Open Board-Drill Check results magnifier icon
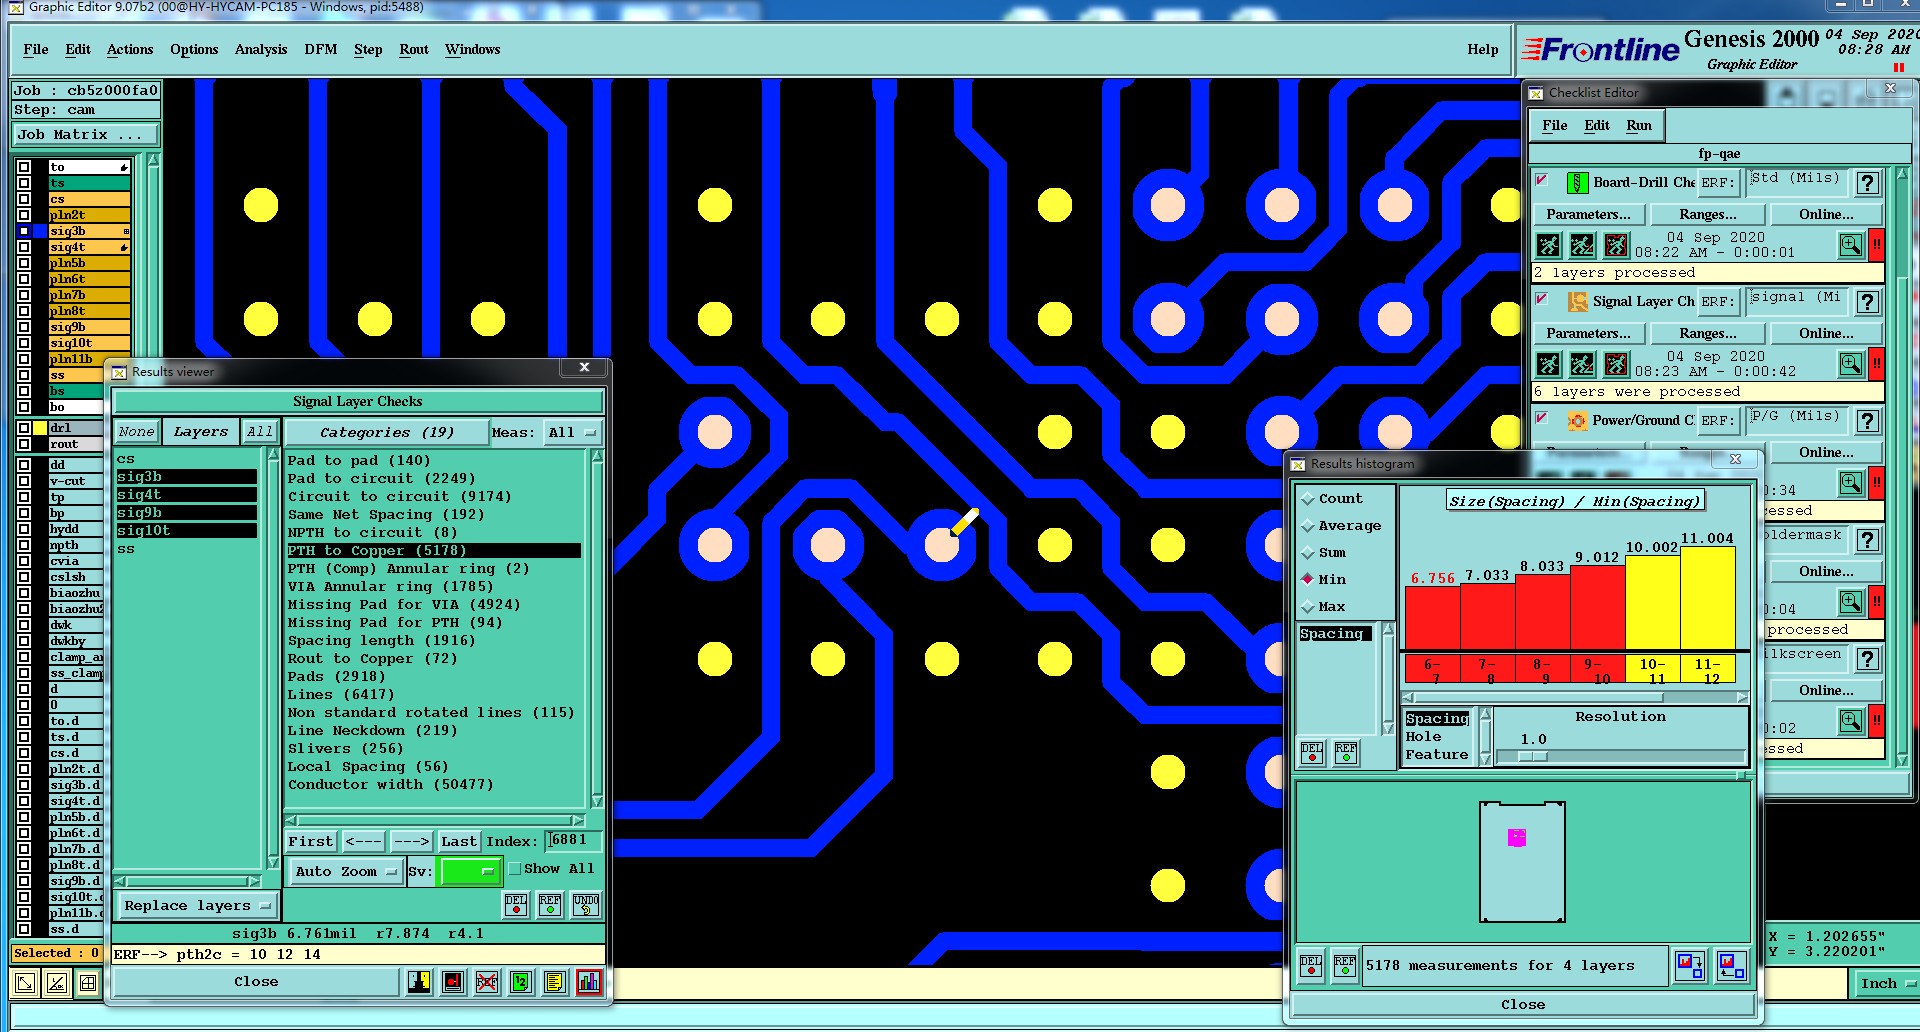 [1851, 245]
